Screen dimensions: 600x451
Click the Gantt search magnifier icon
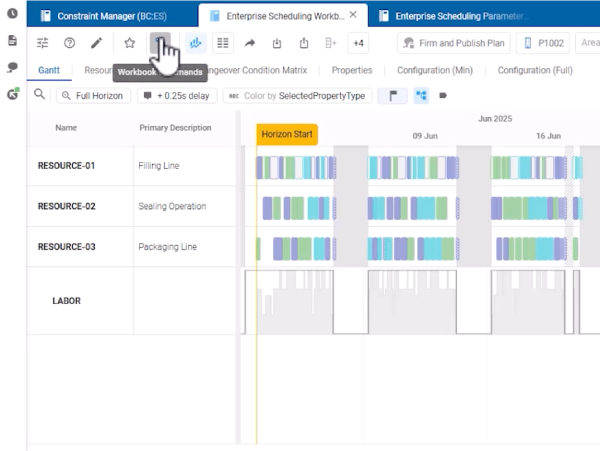[39, 94]
